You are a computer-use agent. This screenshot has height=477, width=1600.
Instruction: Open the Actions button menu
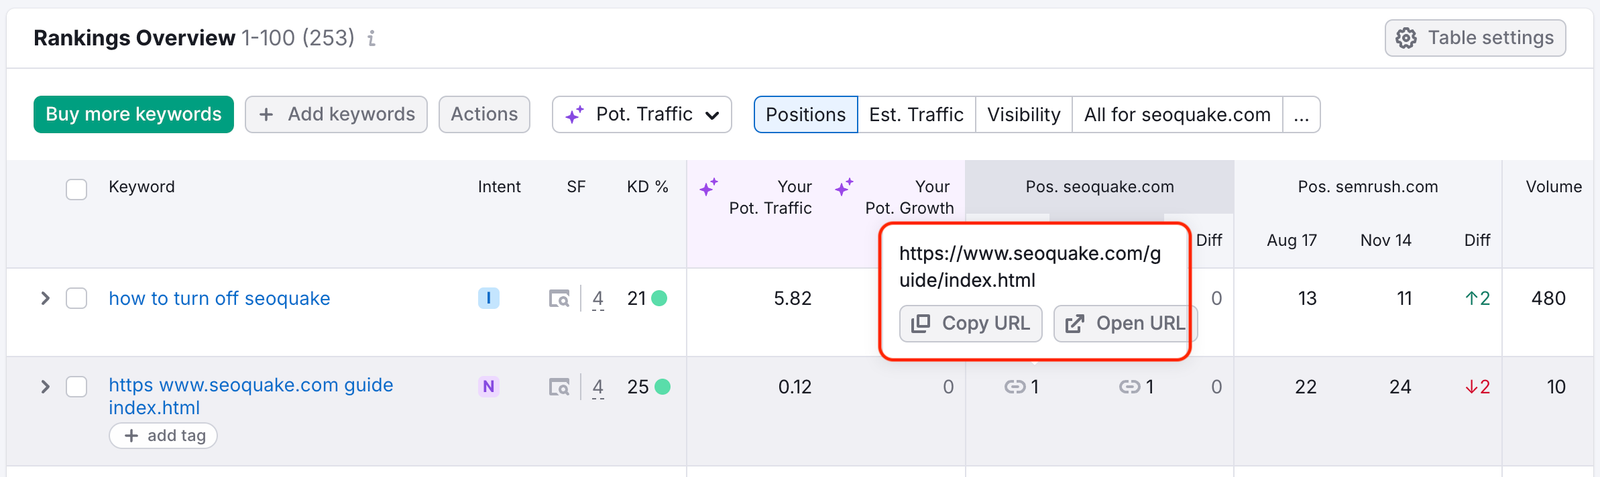[484, 114]
